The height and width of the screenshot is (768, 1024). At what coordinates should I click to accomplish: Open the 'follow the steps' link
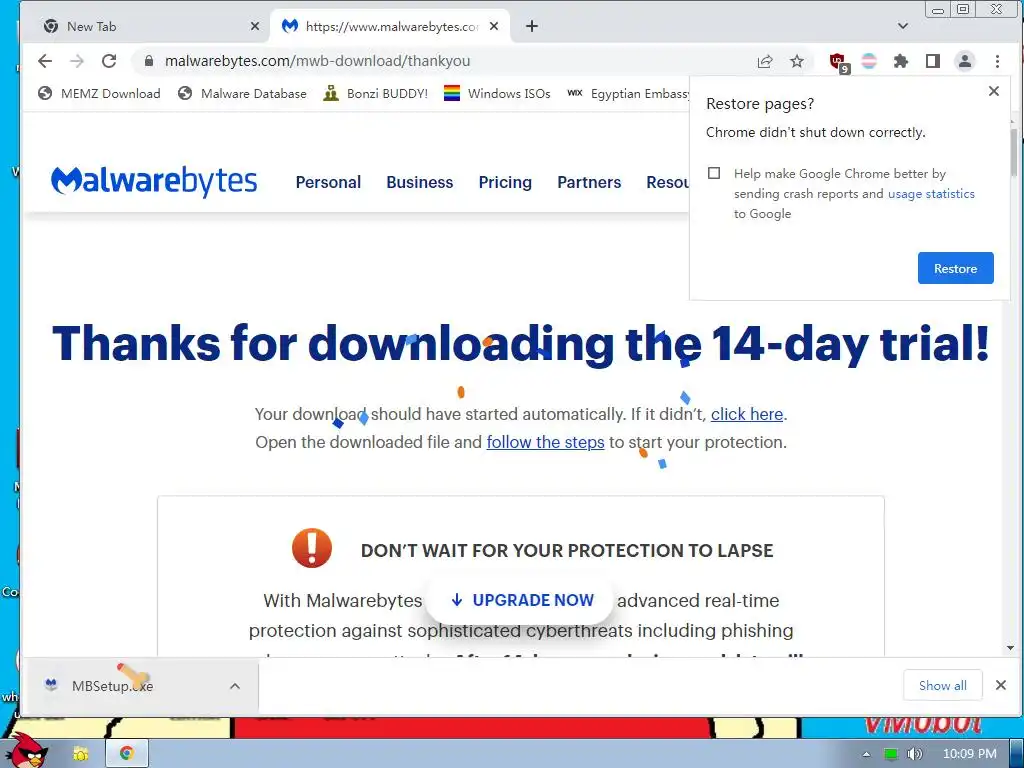tap(545, 442)
